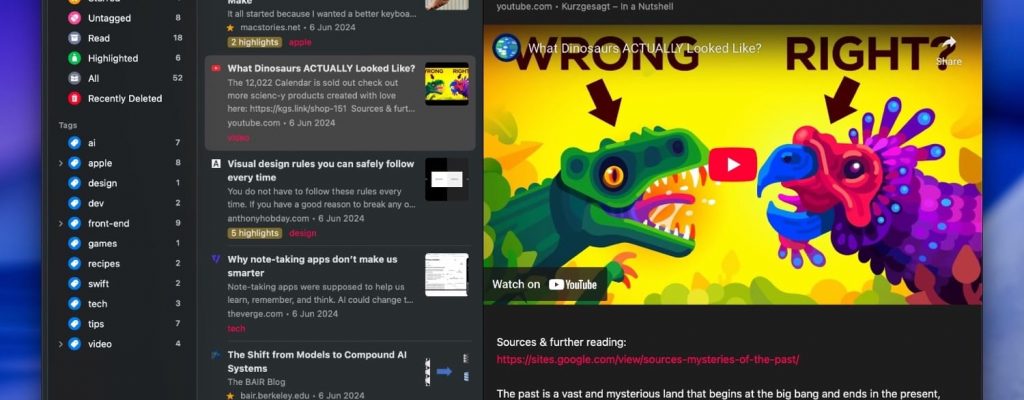This screenshot has height=400, width=1024.
Task: Expand the video tag disclosure arrow
Action: click(60, 344)
